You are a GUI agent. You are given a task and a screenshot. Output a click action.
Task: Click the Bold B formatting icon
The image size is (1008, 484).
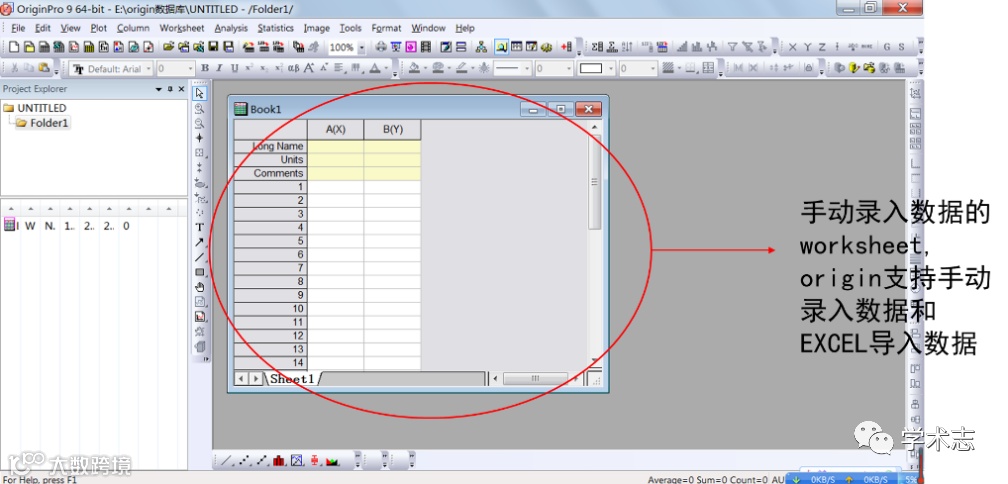(x=205, y=68)
